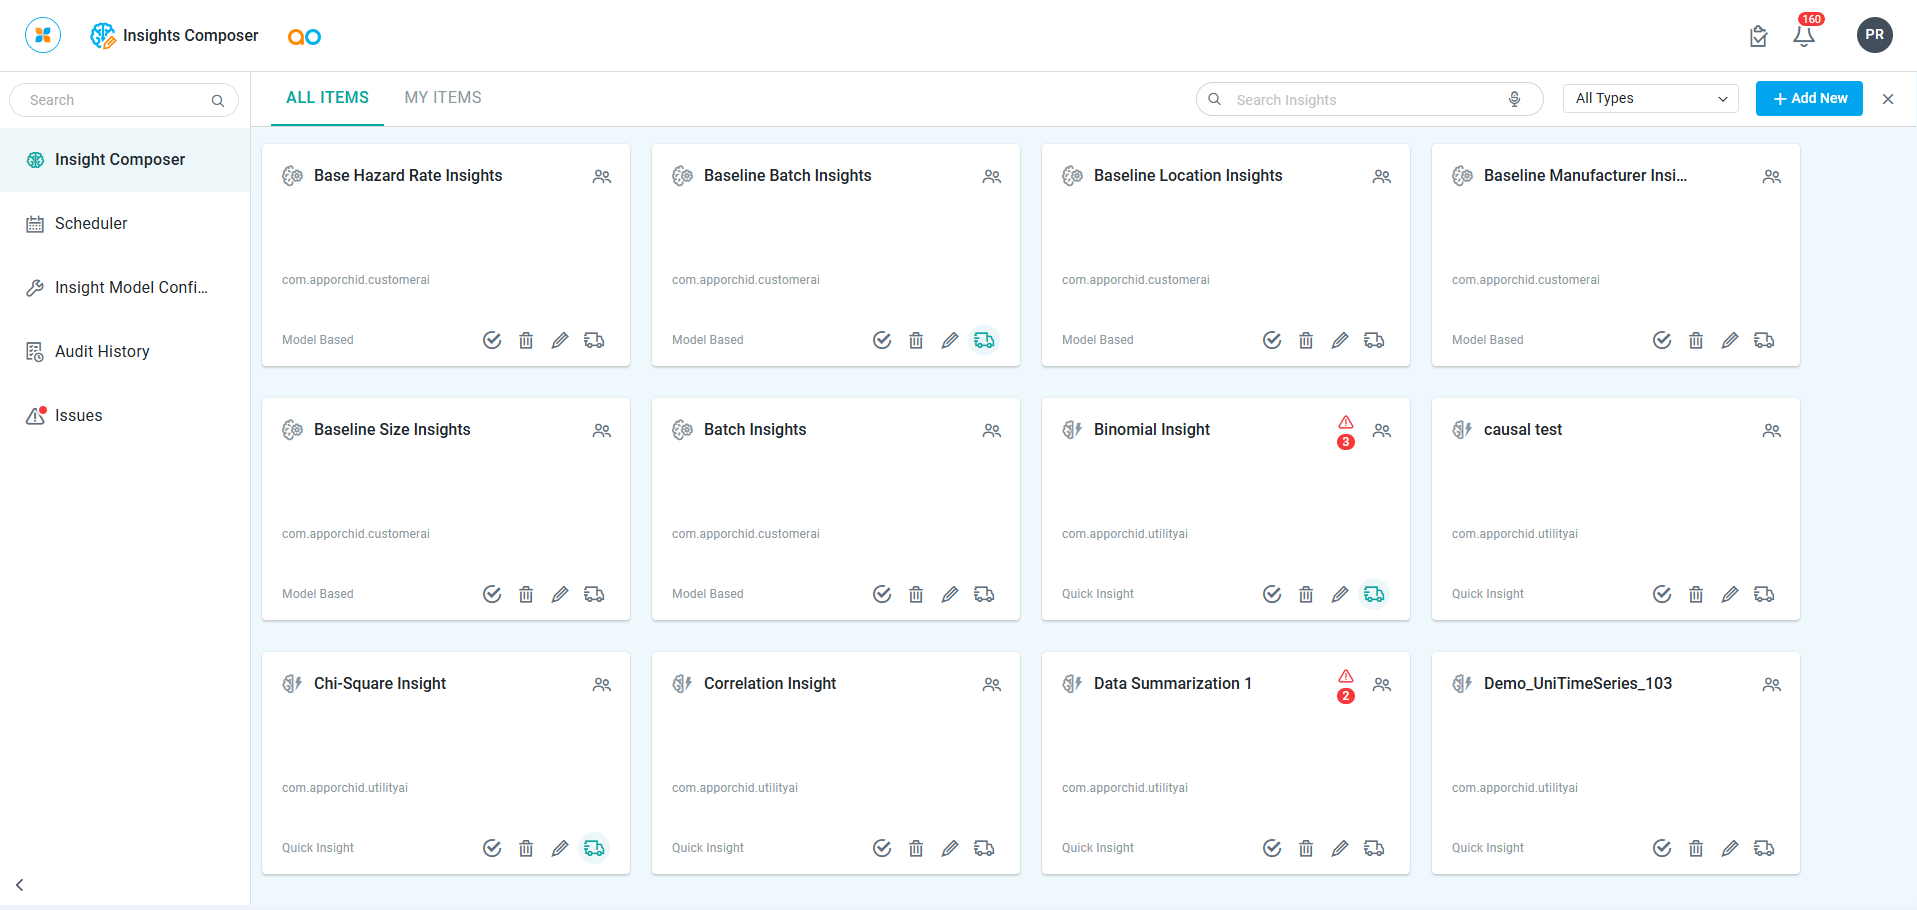This screenshot has width=1917, height=910.
Task: Click warning alert icon on Data Summarization 1
Action: (1346, 677)
